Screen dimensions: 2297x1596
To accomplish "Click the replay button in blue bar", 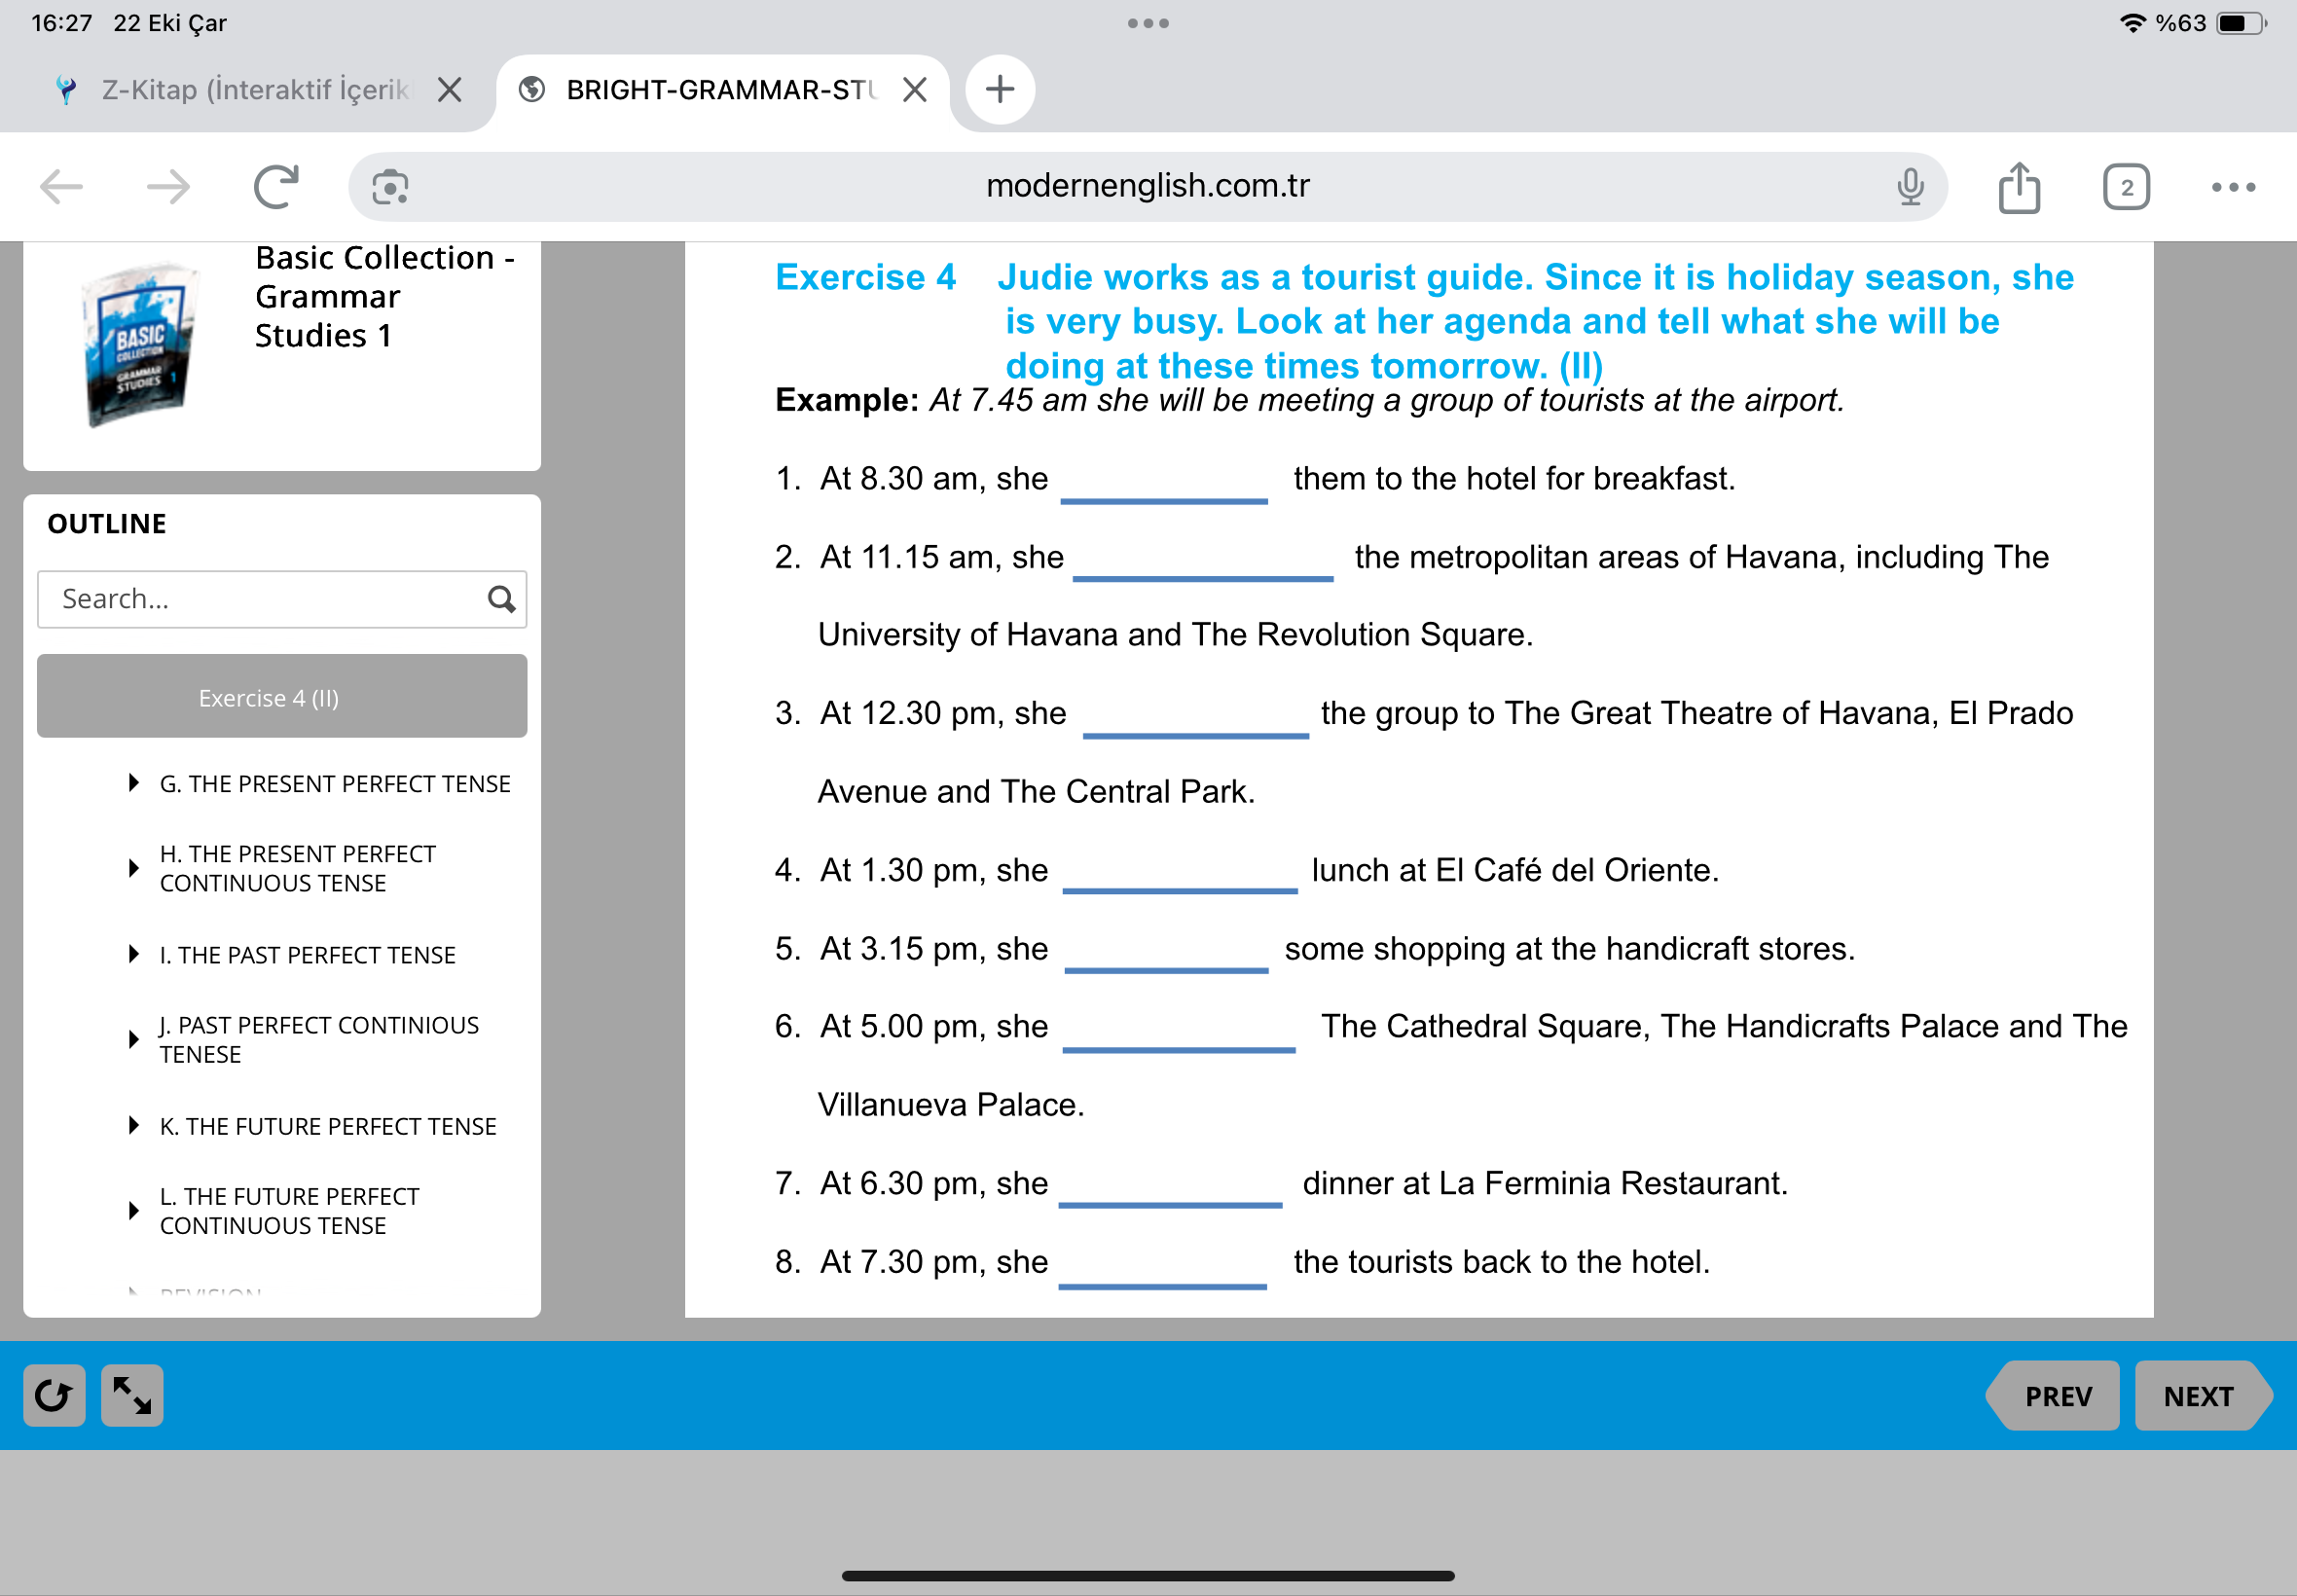I will point(54,1395).
